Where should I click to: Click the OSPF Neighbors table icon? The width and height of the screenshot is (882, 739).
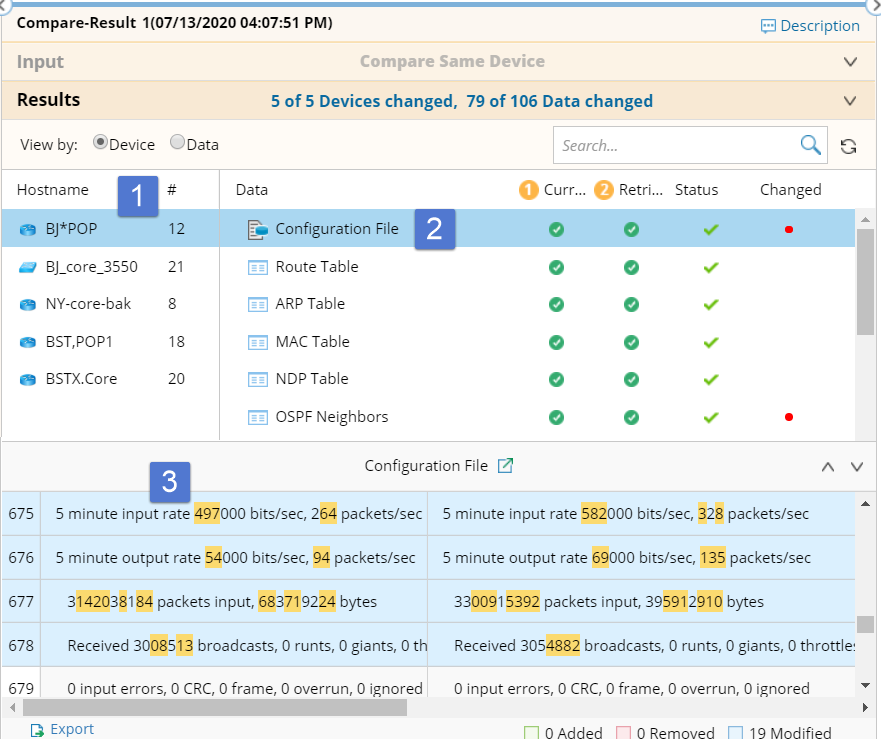click(x=258, y=417)
